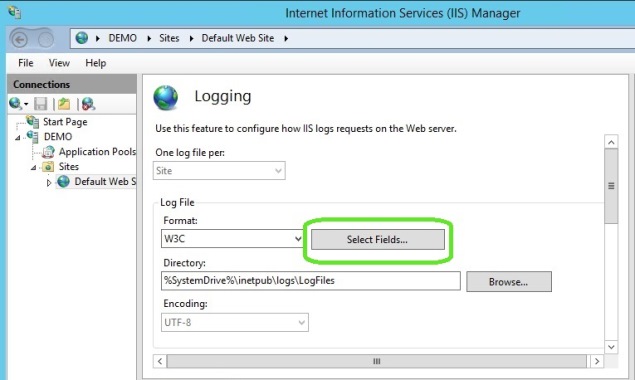
Task: Expand the Default Web Site tree node
Action: [x=49, y=183]
